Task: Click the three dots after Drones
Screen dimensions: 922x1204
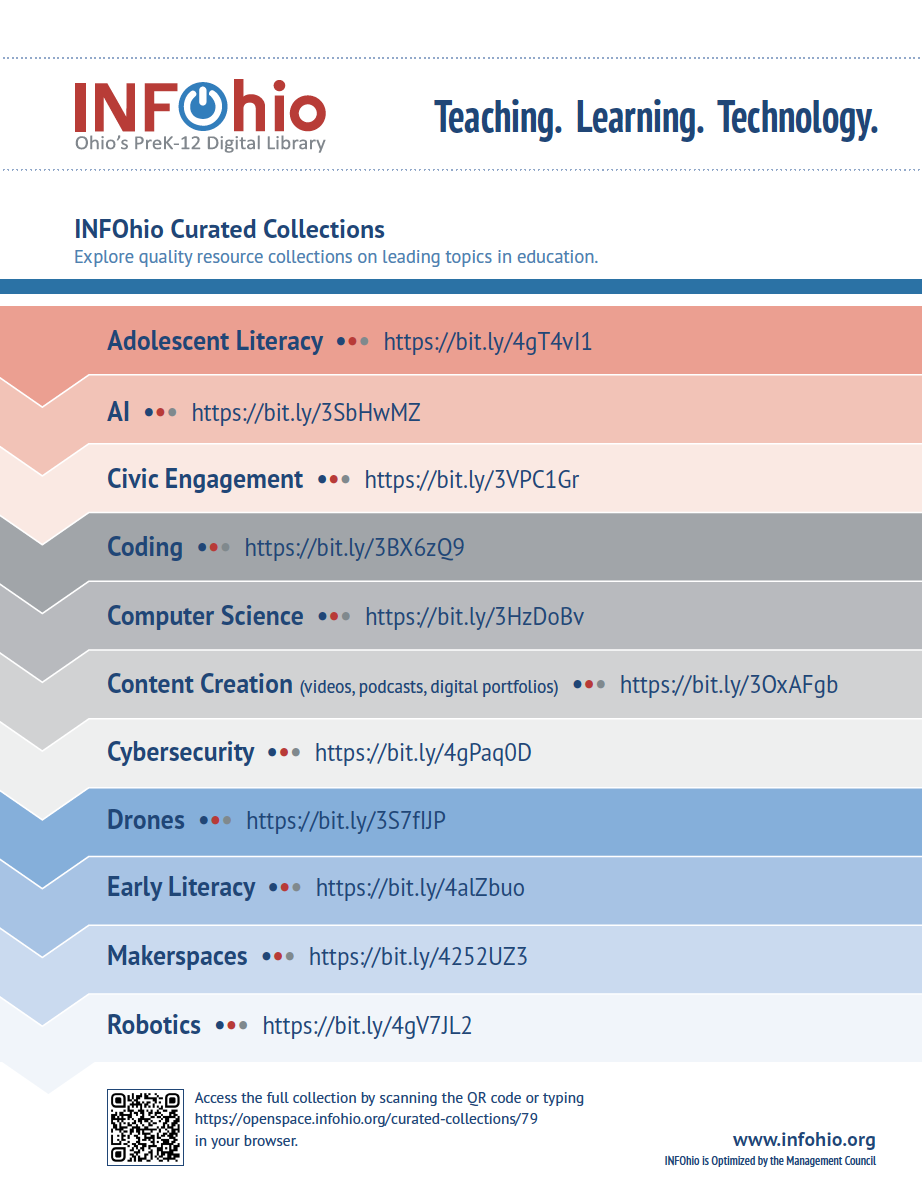Action: [x=215, y=821]
